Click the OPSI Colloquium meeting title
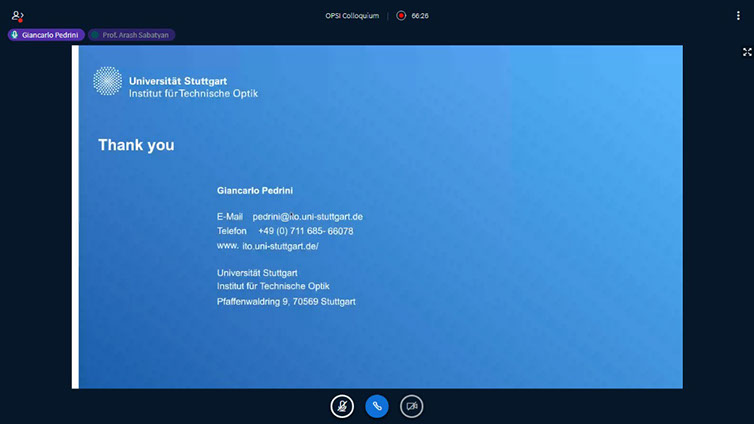This screenshot has height=424, width=754. click(352, 16)
